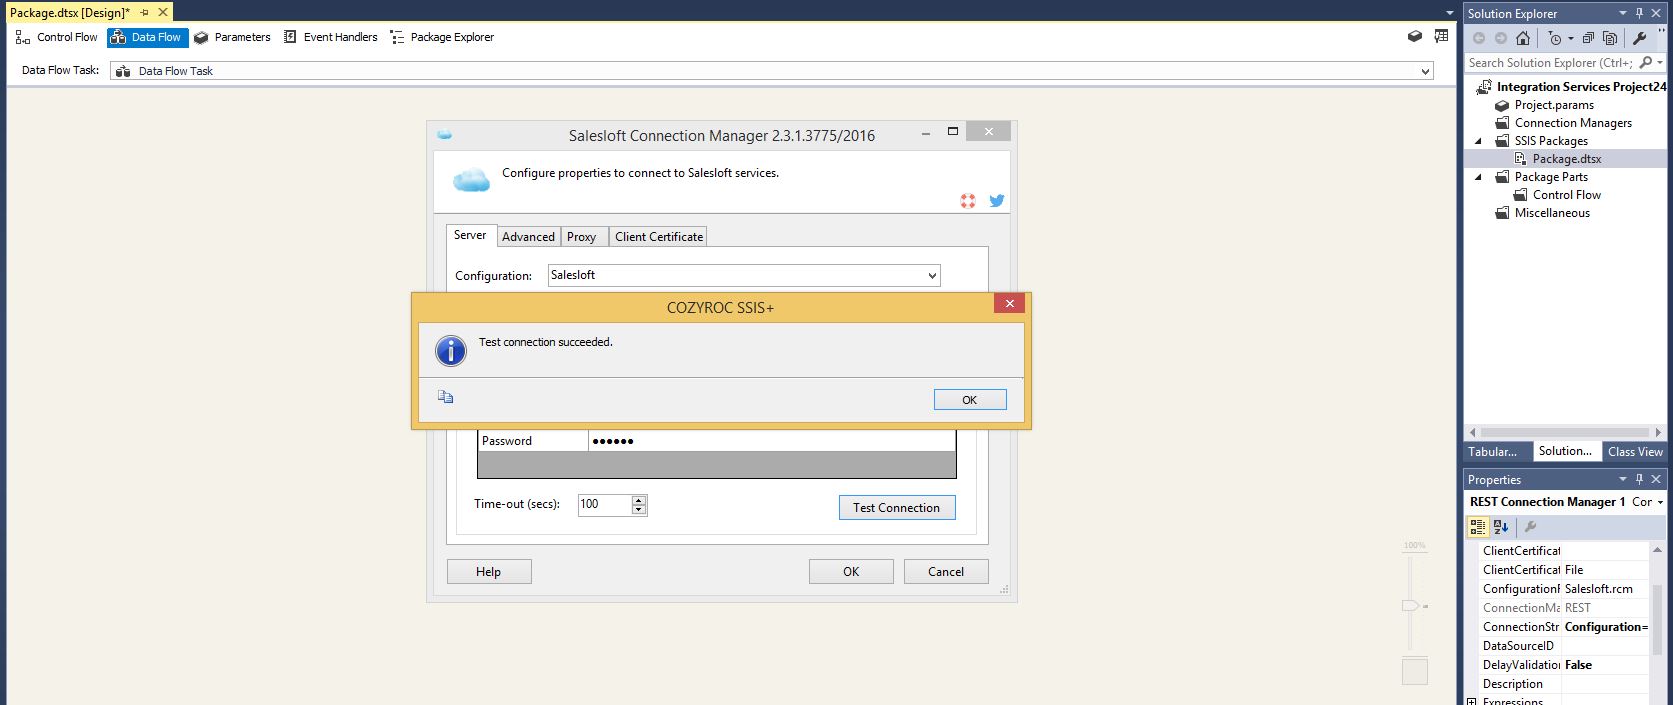Click the blue information icon in message box
1673x705 pixels.
pos(451,350)
